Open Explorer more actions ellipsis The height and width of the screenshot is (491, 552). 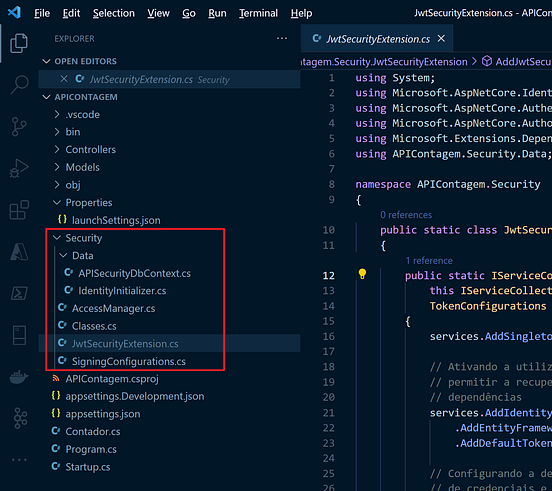[282, 38]
